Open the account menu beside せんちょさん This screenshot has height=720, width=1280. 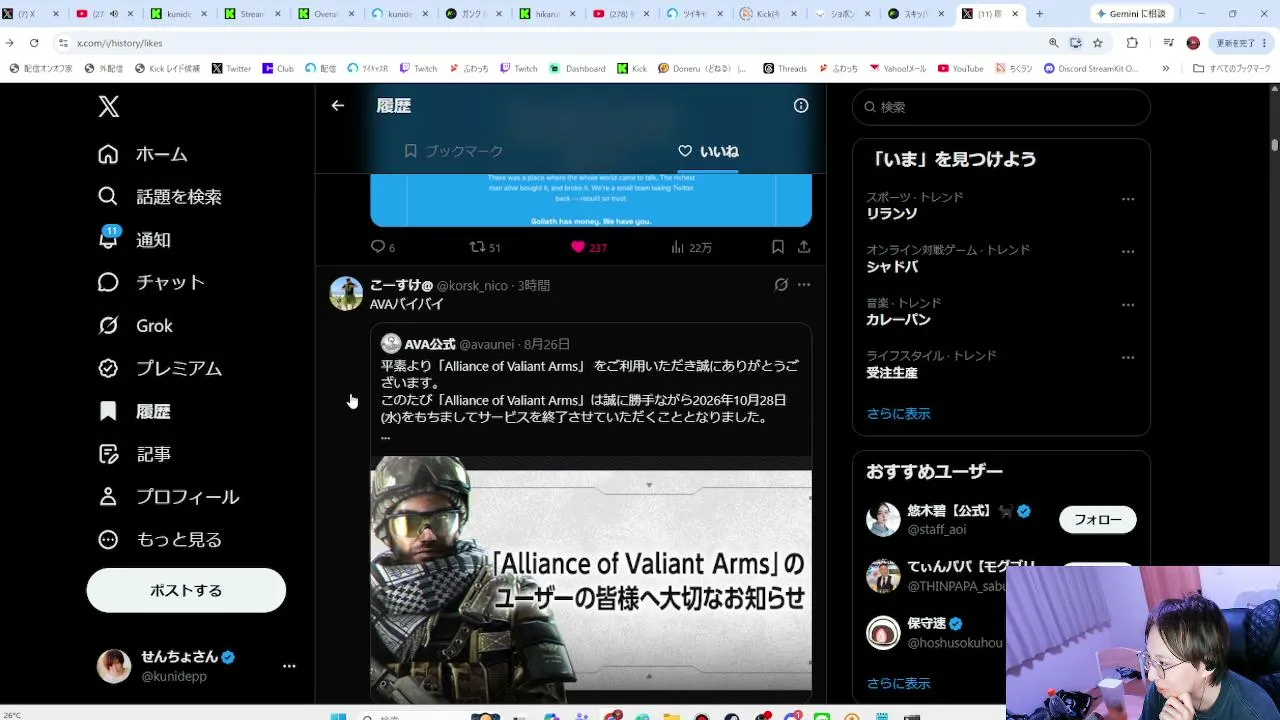click(289, 666)
